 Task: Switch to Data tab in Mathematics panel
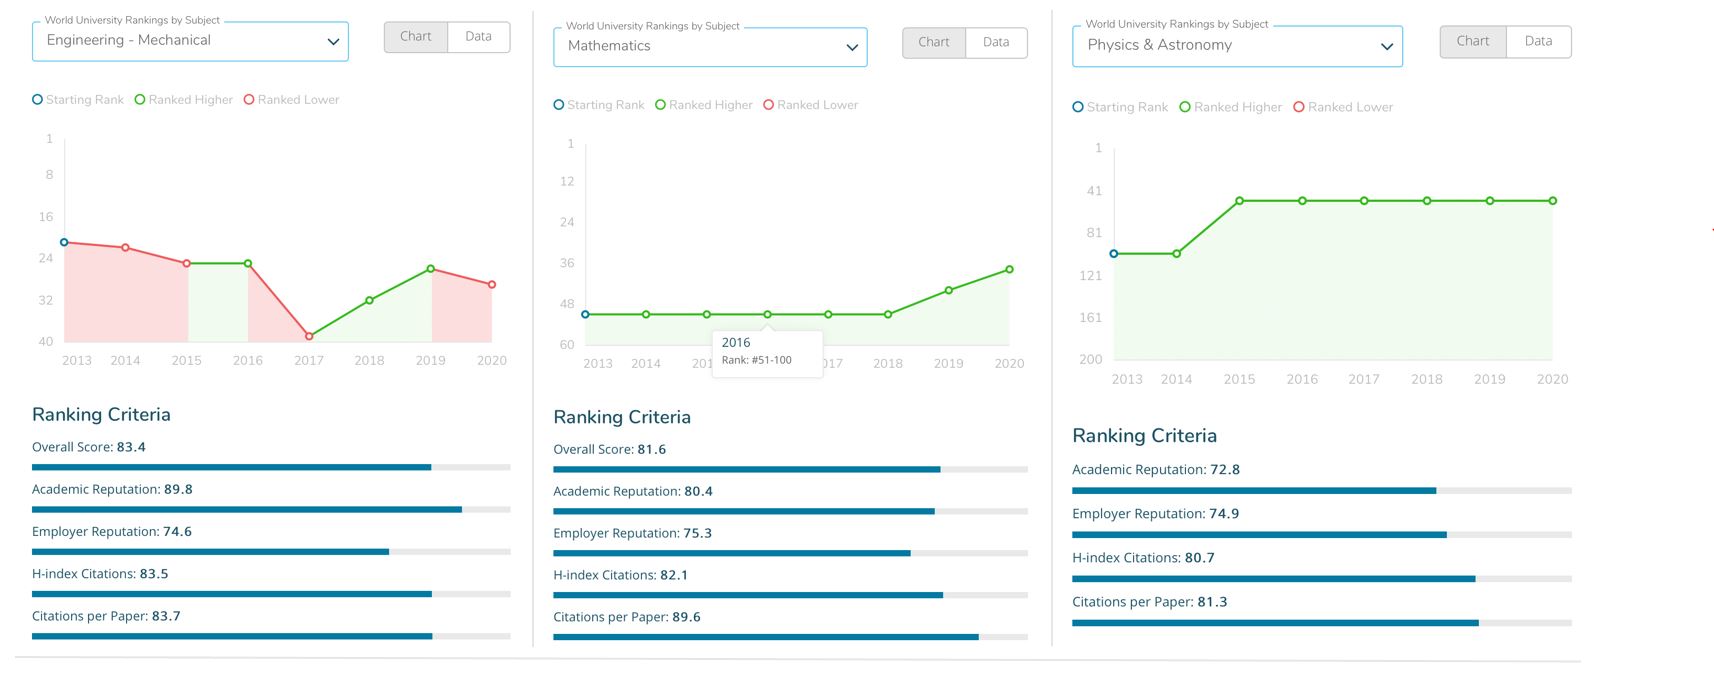(x=996, y=43)
